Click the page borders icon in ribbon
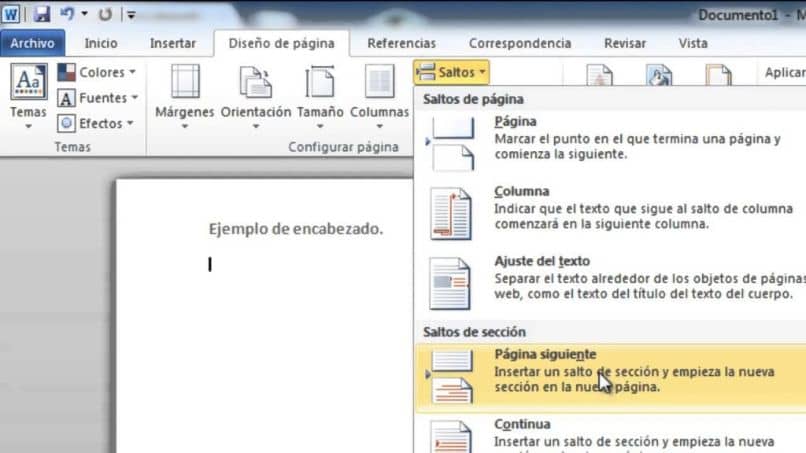Viewport: 806px width, 453px height. [x=718, y=75]
